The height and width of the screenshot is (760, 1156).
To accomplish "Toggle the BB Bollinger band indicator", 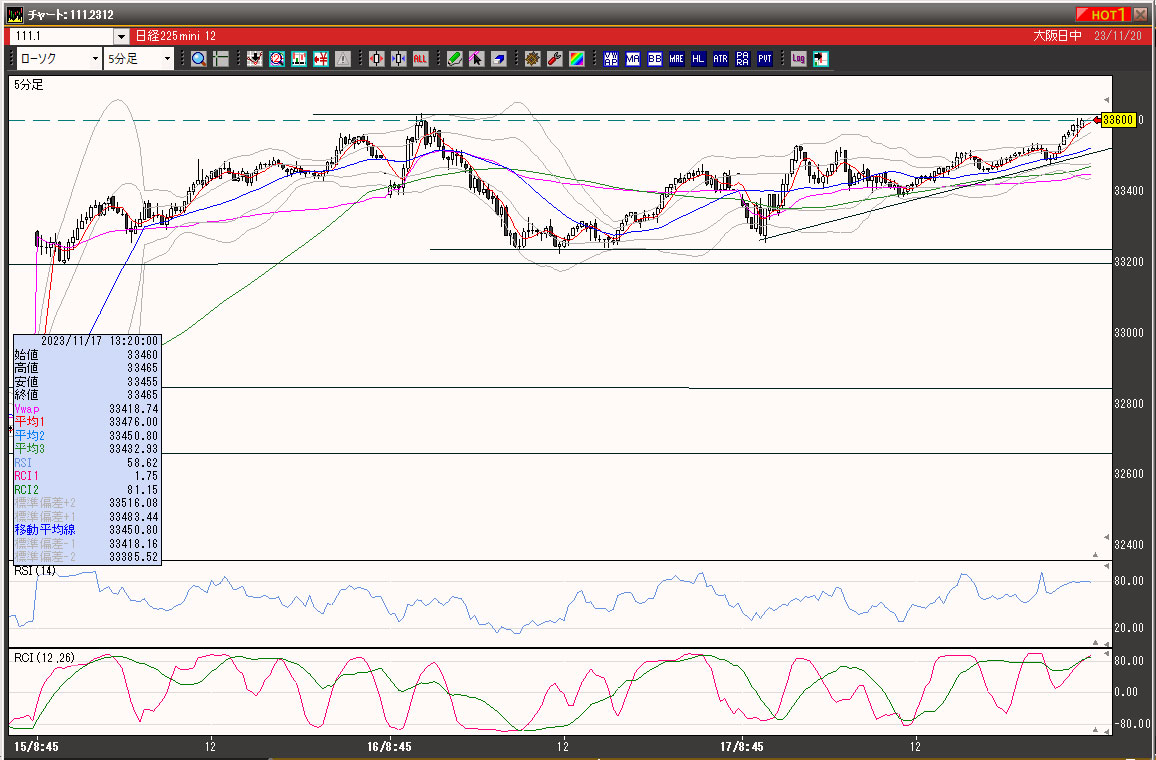I will 655,59.
